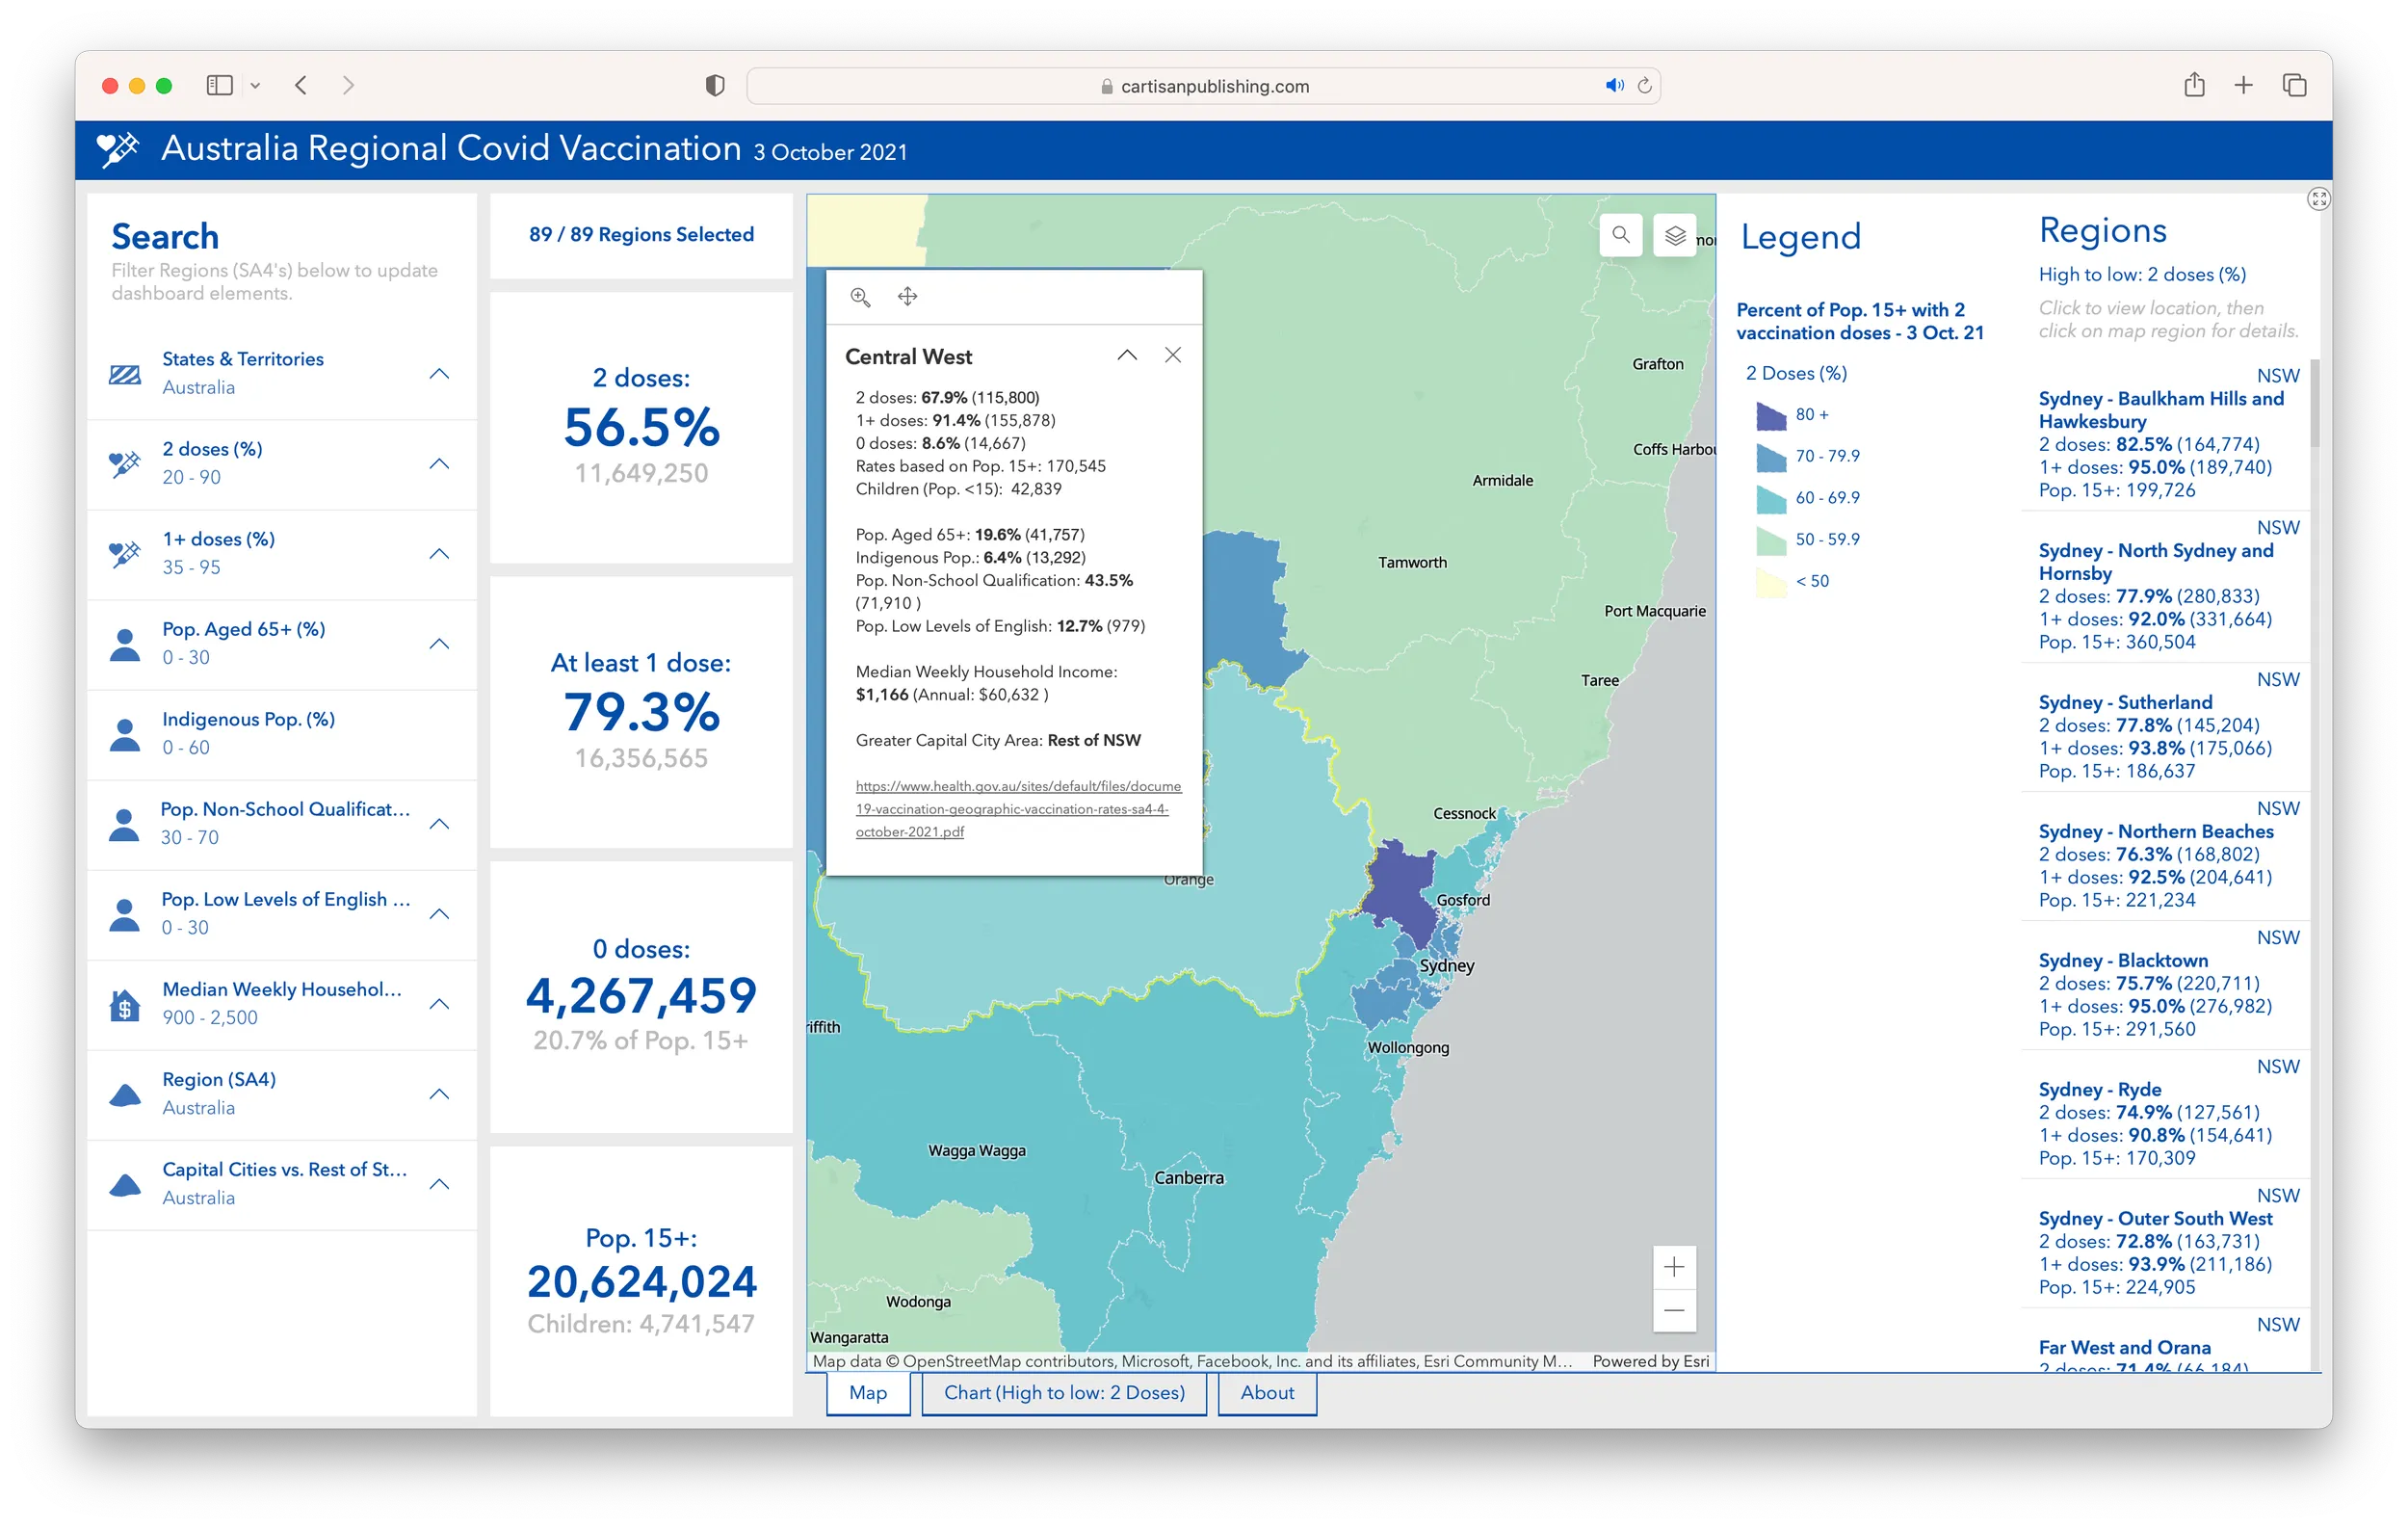
Task: Click the States & Territories flag icon
Action: (x=125, y=374)
